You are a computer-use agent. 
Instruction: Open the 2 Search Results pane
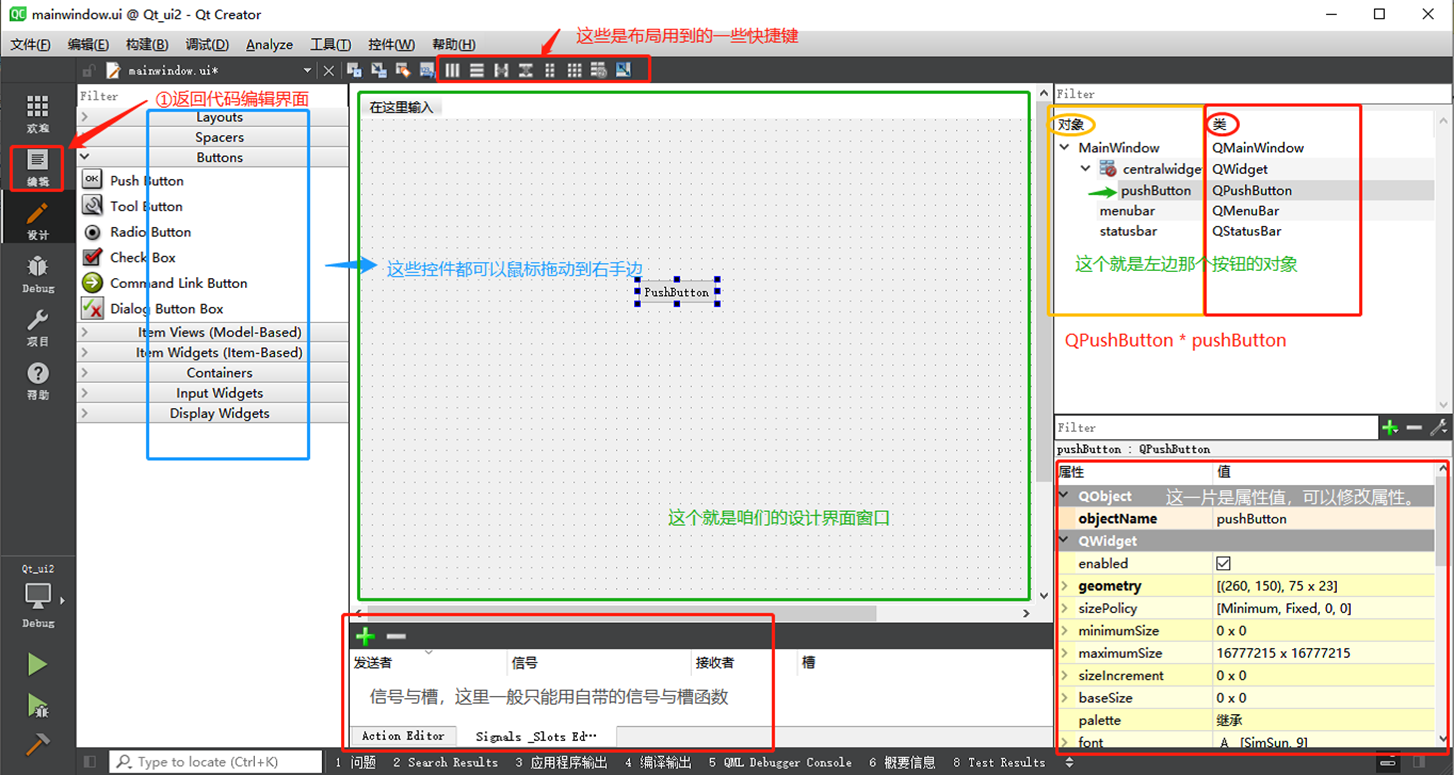(x=445, y=762)
